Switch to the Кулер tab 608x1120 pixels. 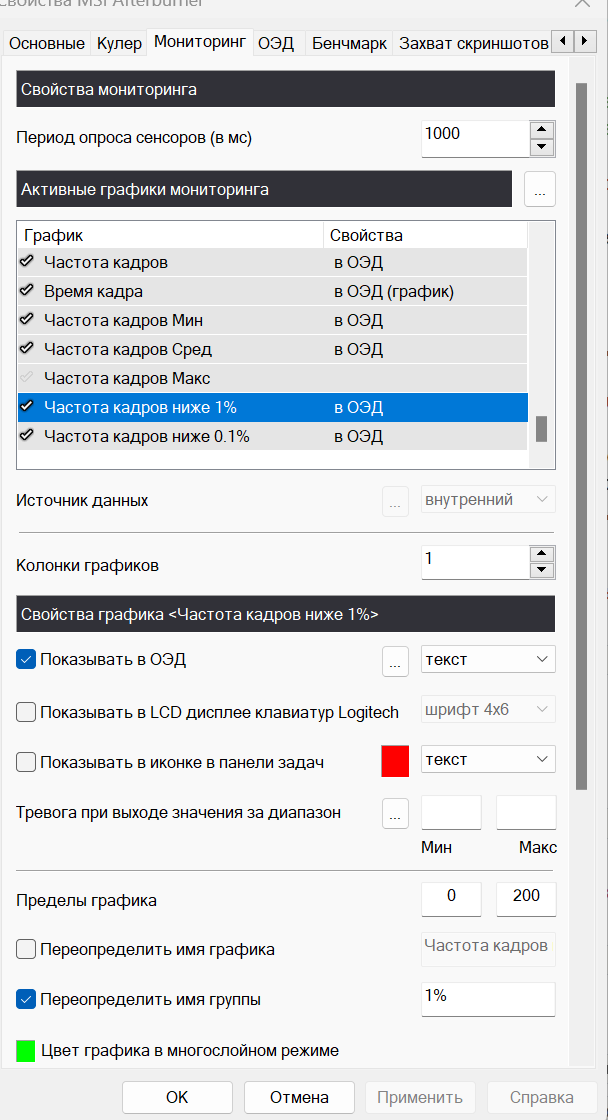119,43
